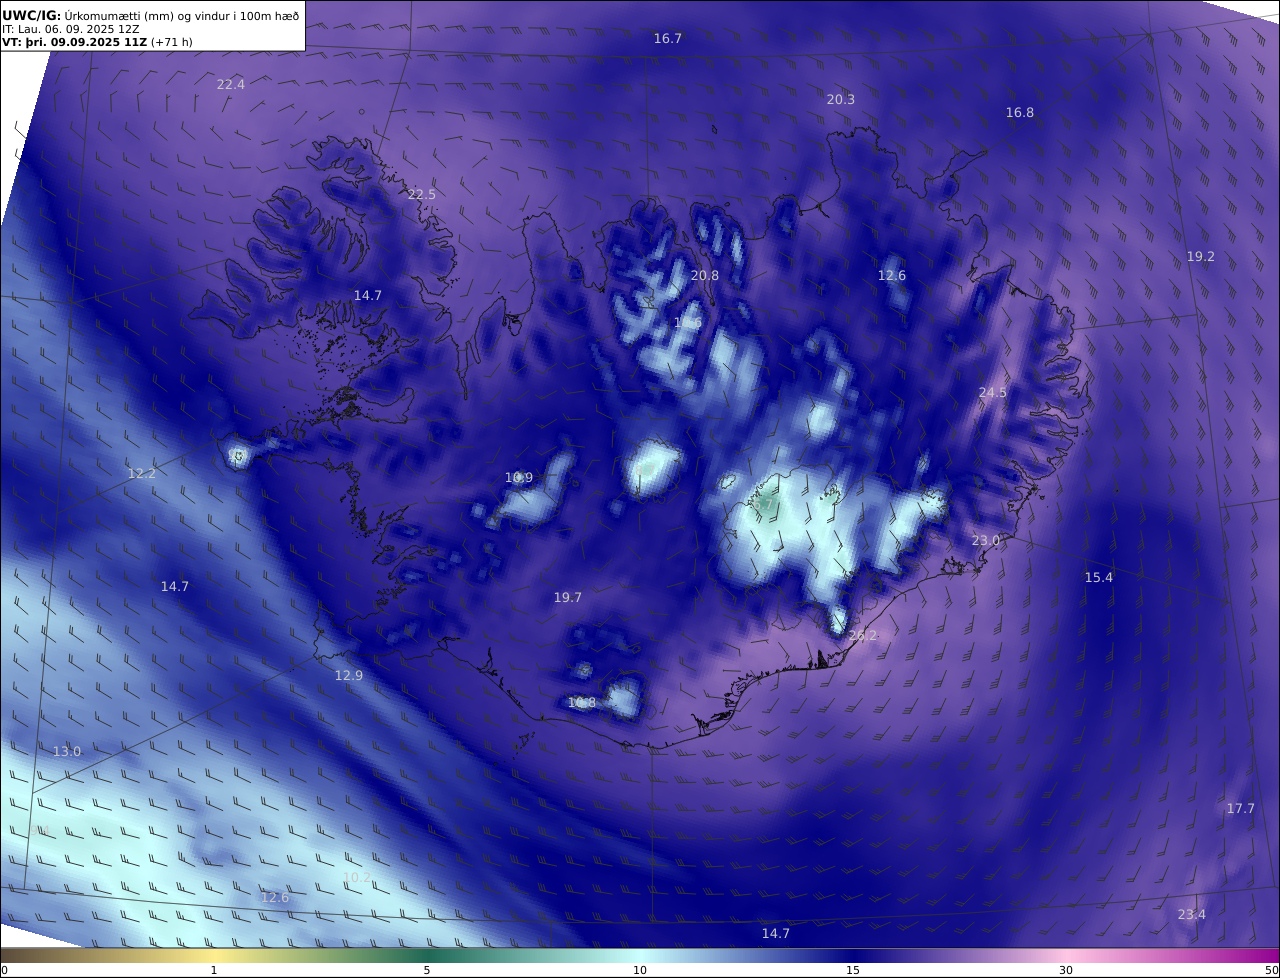Viewport: 1280px width, 978px height.
Task: Click the 0 tick on the color scale
Action: tap(4, 970)
